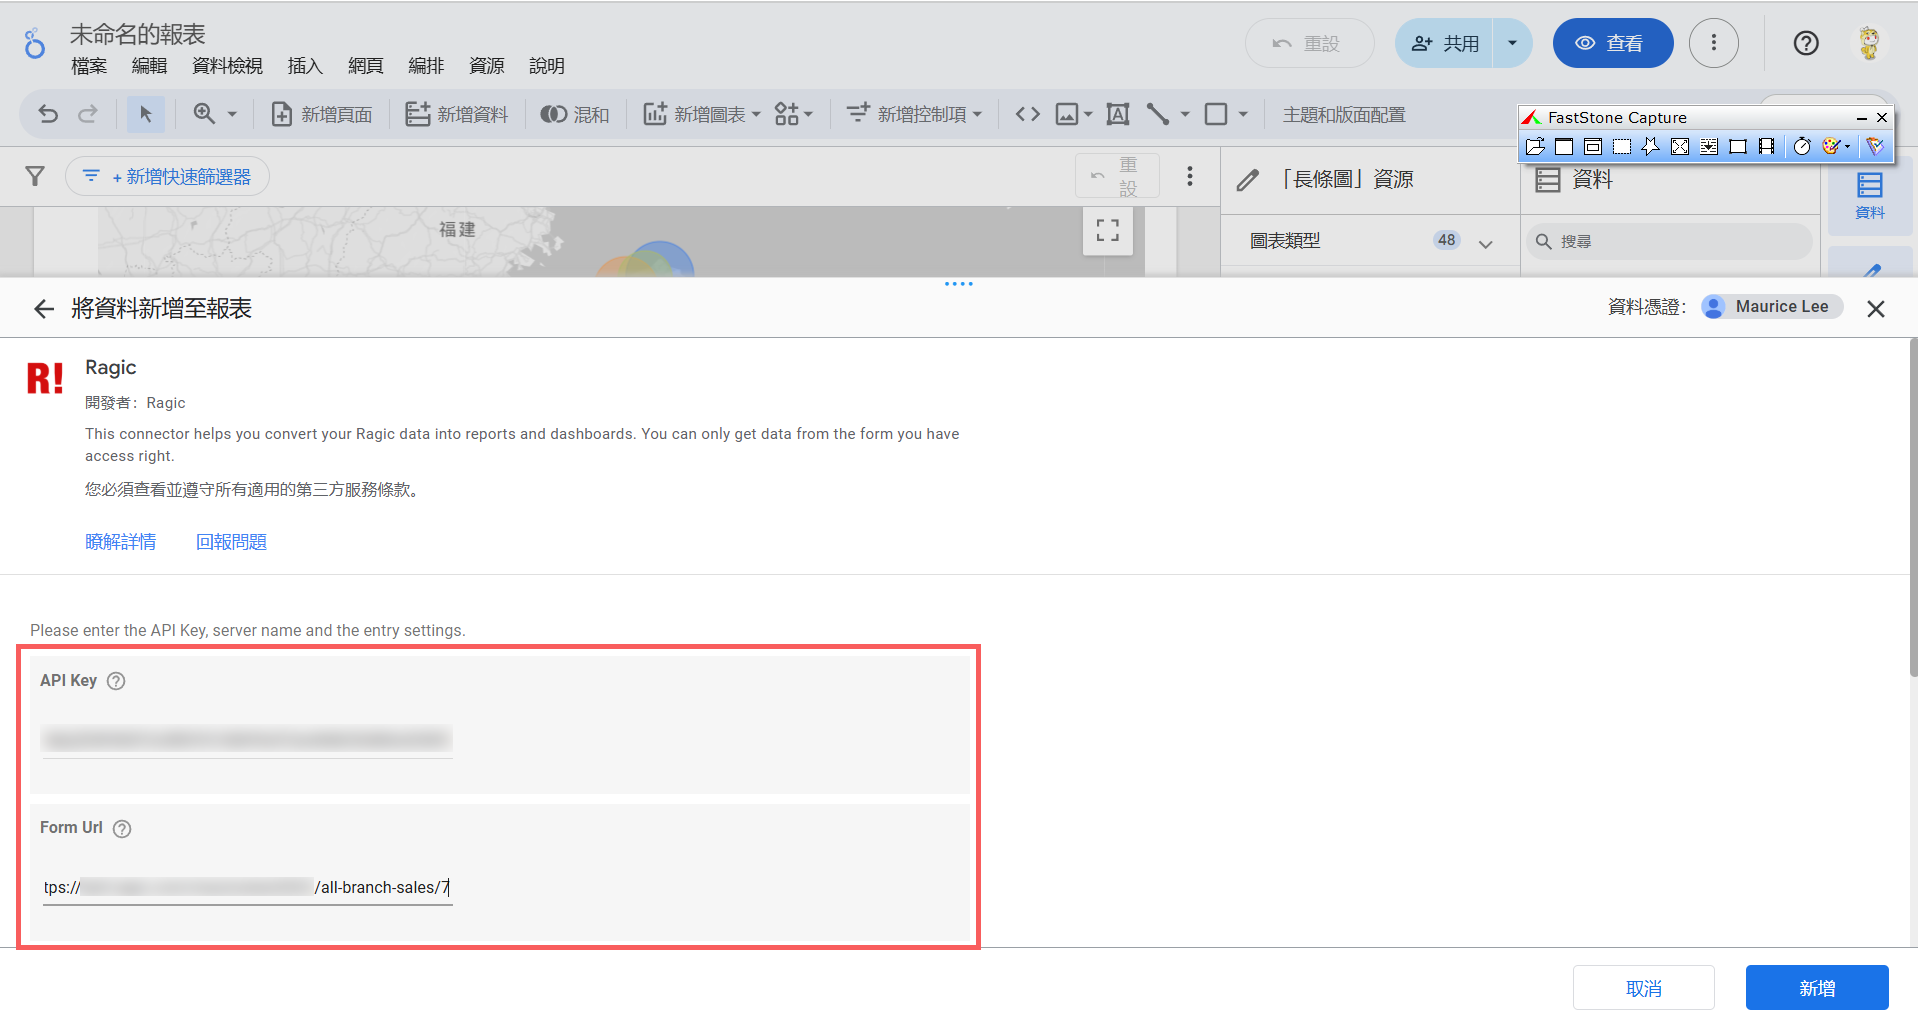
Task: Open the three-dot more options menu
Action: tap(1713, 43)
